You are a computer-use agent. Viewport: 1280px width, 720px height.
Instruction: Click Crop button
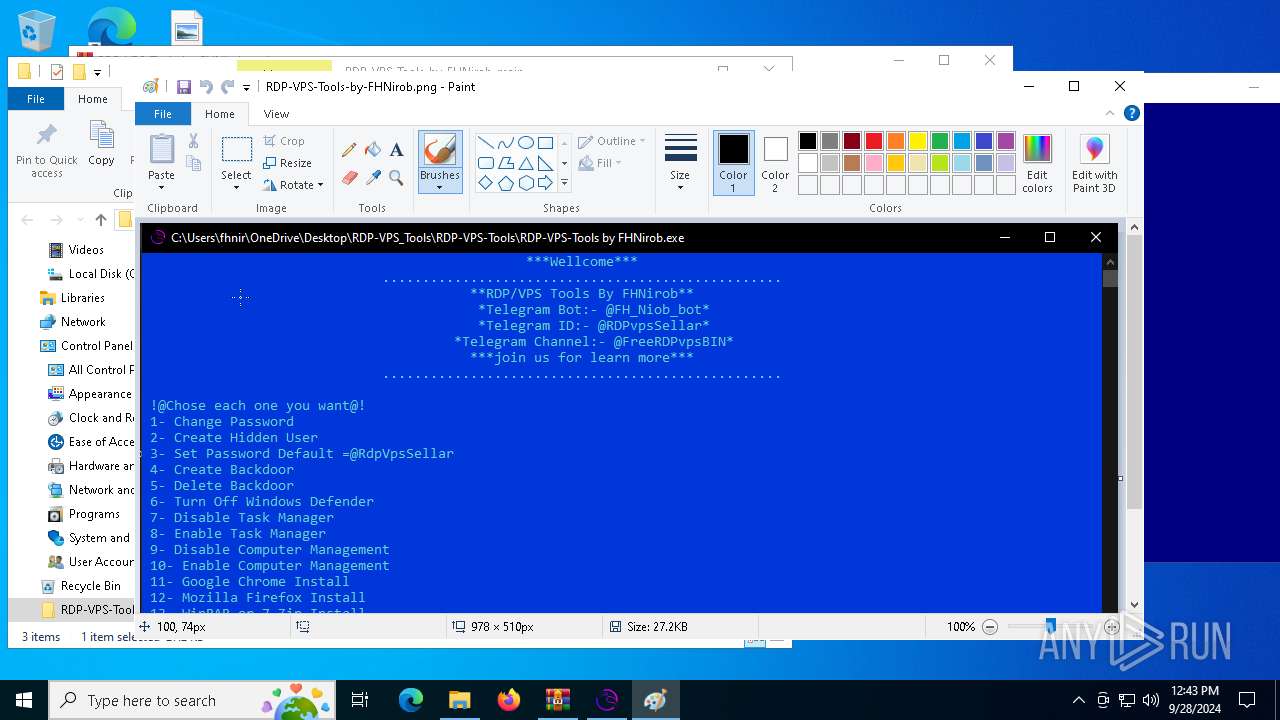[x=284, y=141]
